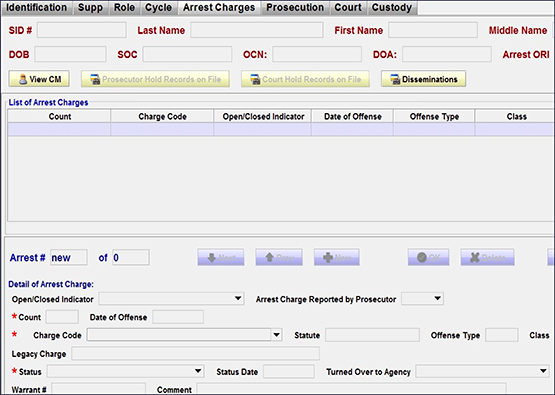The image size is (555, 395).
Task: Open the Disseminations button
Action: click(423, 79)
